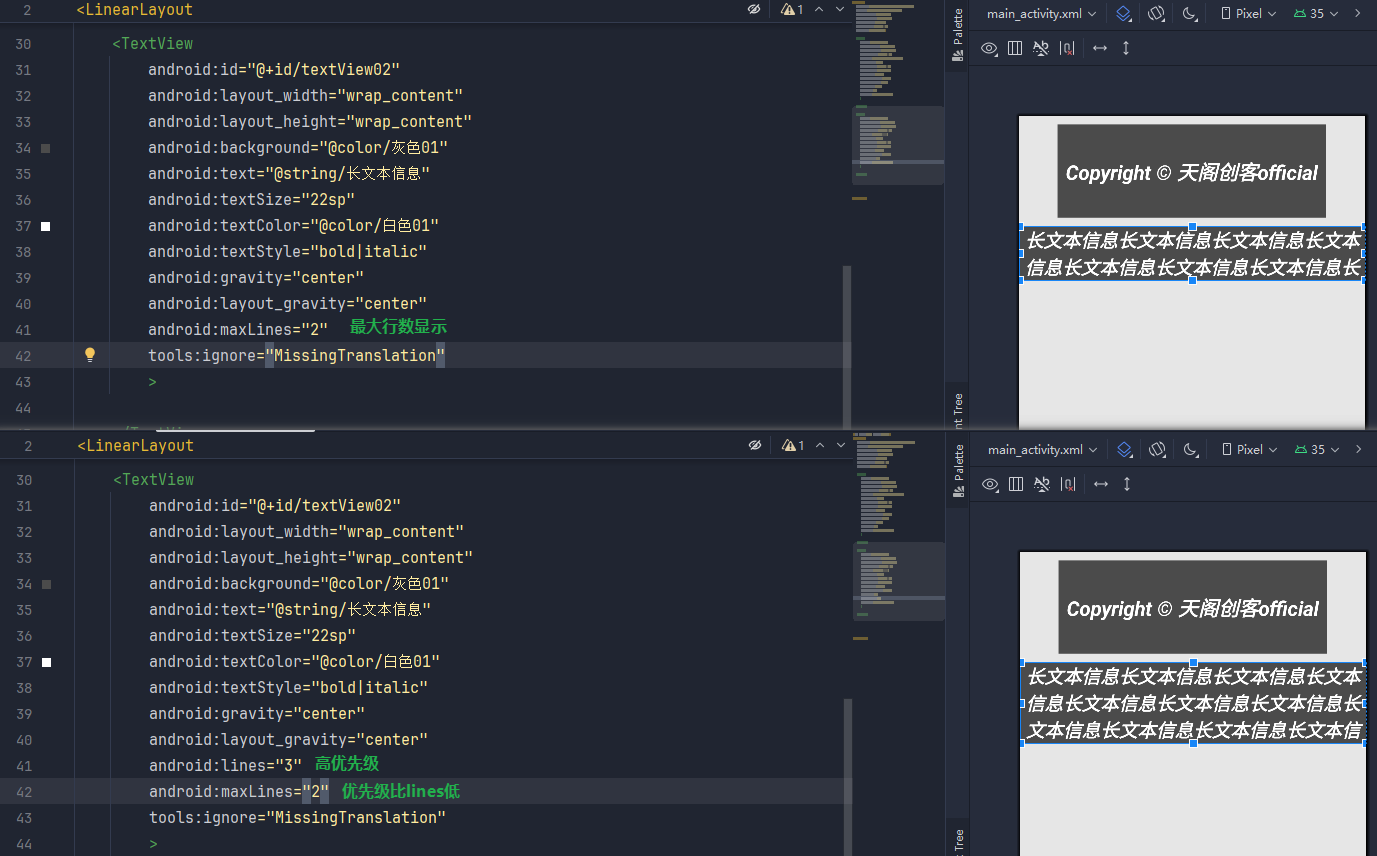This screenshot has width=1377, height=856.
Task: Click the columns layout icon in upper design toolbar
Action: click(1015, 48)
